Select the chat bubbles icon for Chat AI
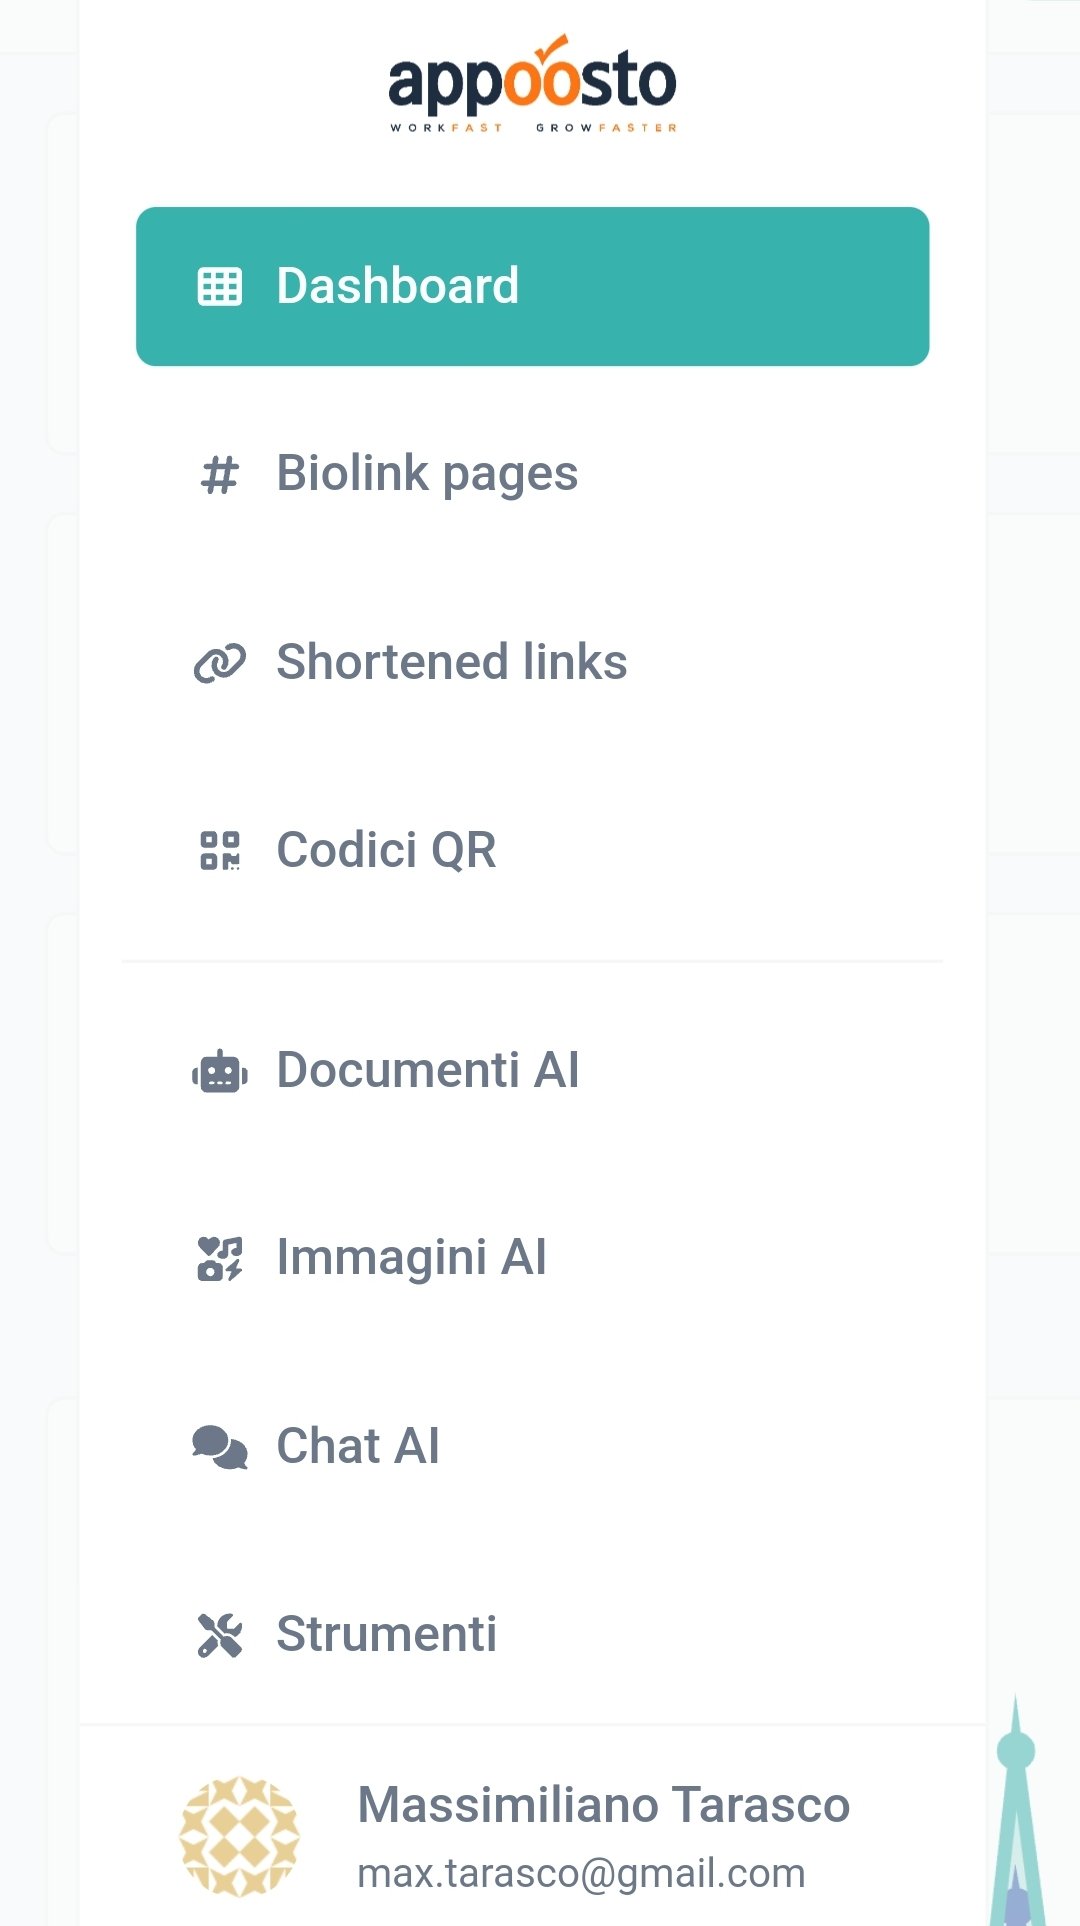The width and height of the screenshot is (1080, 1926). click(x=218, y=1446)
